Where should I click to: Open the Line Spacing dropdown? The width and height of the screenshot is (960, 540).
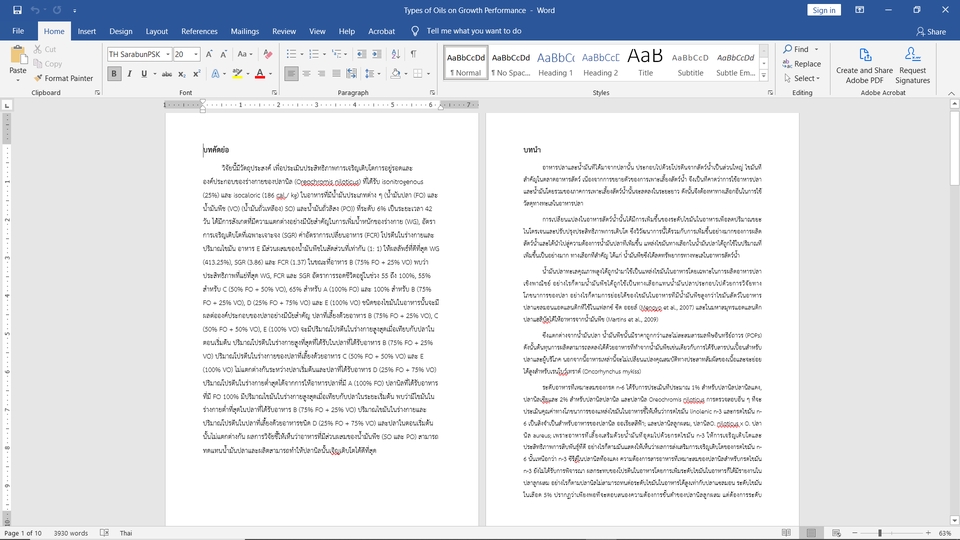[x=372, y=74]
